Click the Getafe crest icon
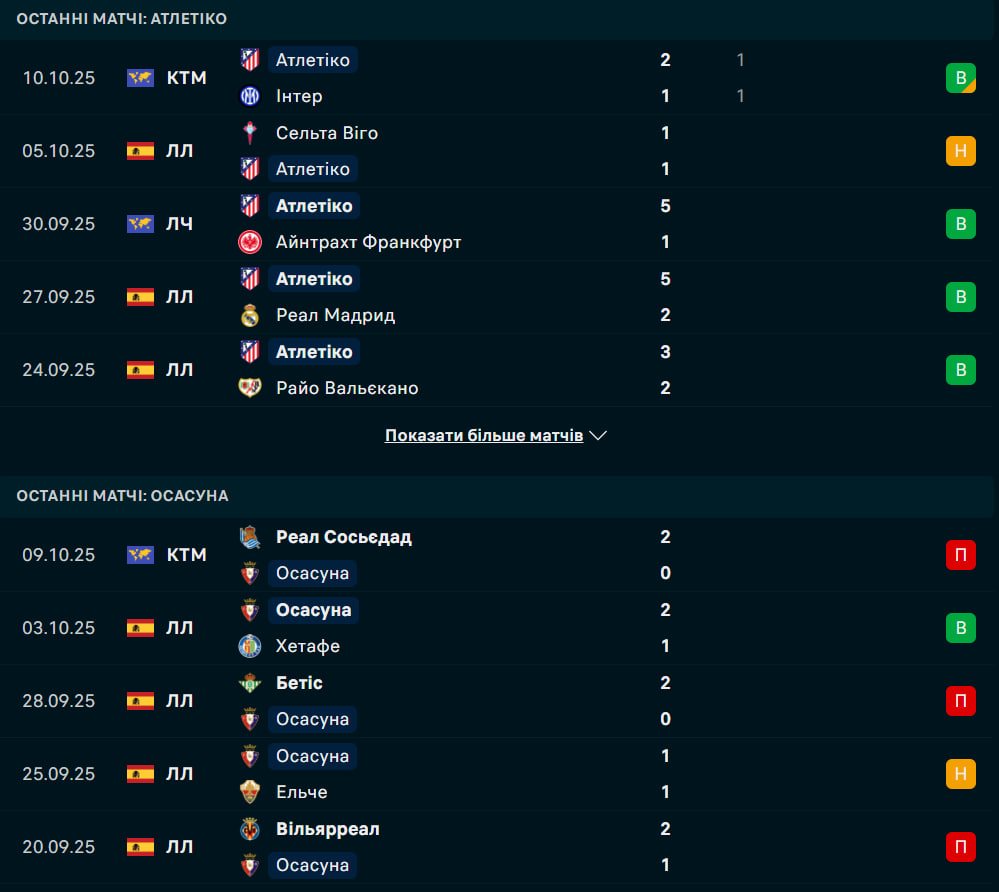The width and height of the screenshot is (999, 892). [x=249, y=646]
